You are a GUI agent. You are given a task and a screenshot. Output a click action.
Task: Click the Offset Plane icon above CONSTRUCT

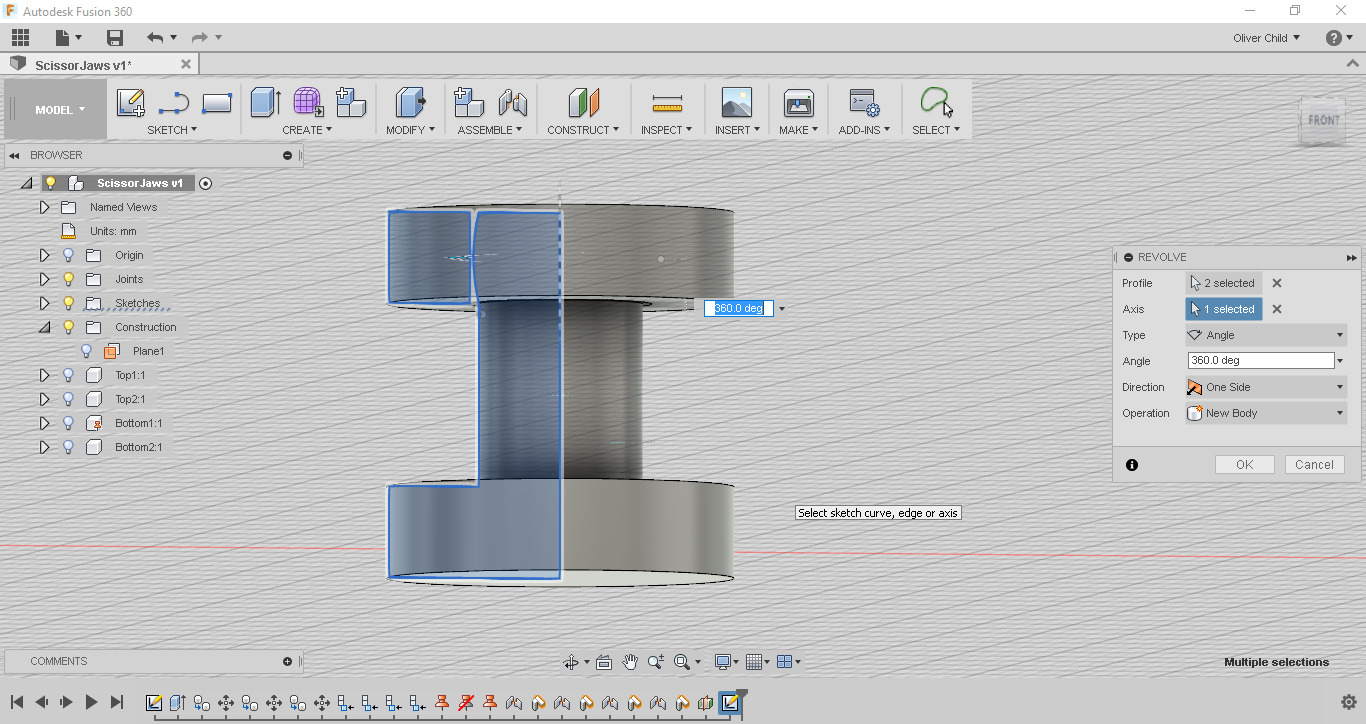click(x=584, y=103)
